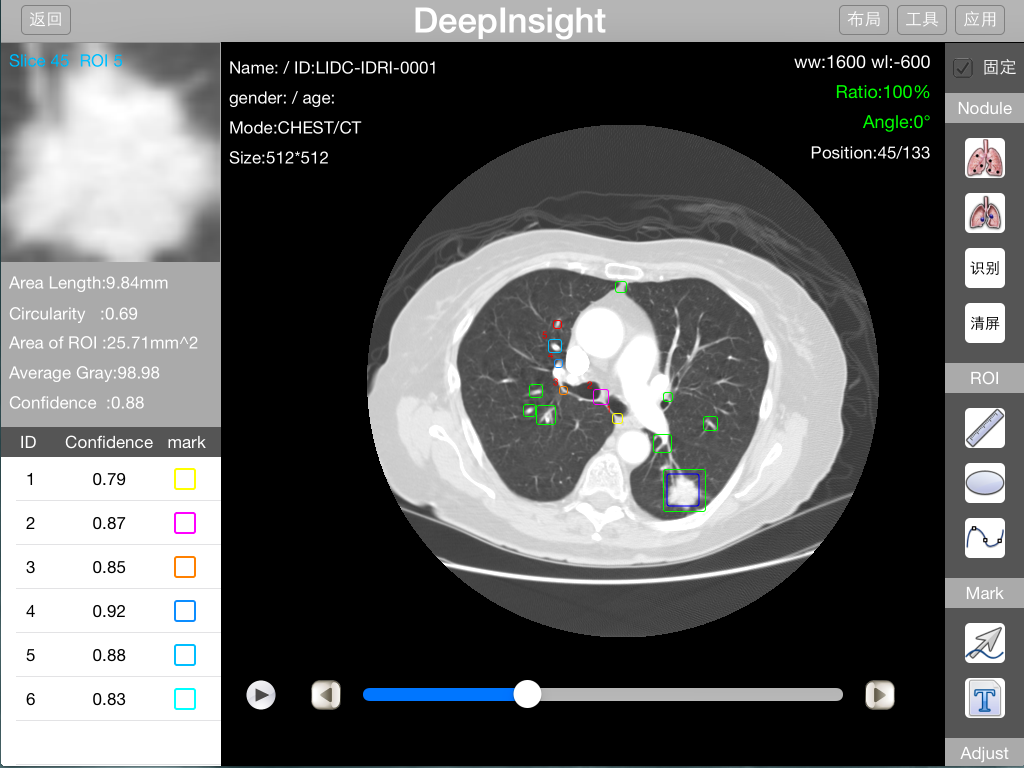Viewport: 1024px width, 768px height.
Task: Click the 识别 recognize button
Action: 984,268
